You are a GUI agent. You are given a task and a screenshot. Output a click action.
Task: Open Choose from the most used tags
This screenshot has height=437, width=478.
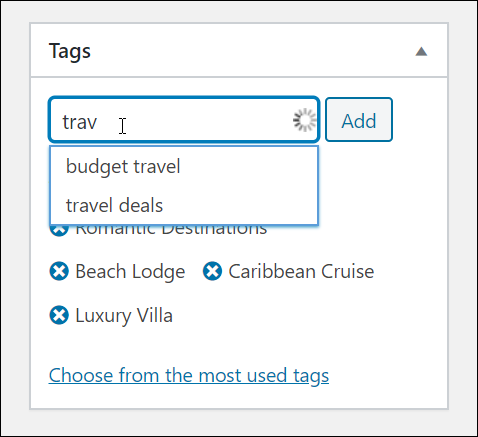pos(189,376)
